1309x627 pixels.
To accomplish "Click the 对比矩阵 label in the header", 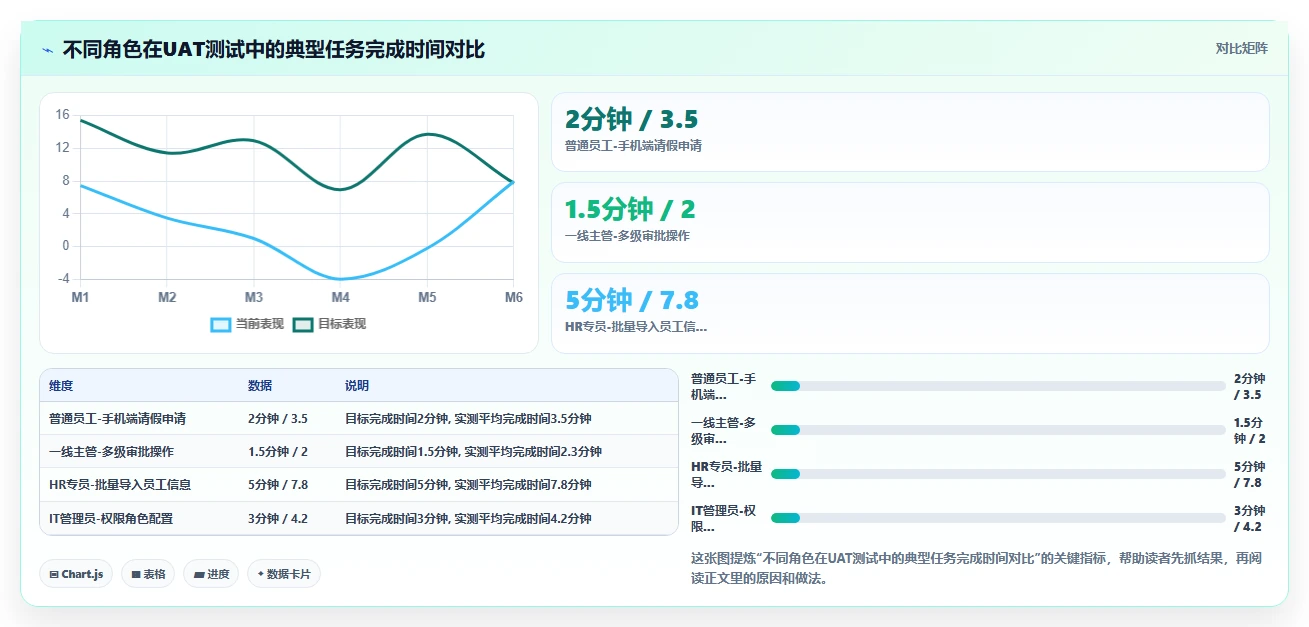I will 1241,48.
